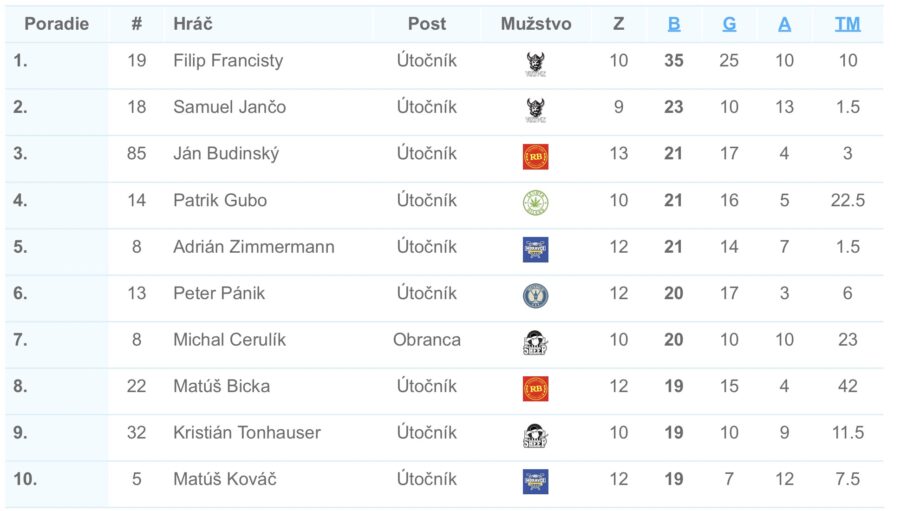Viewport: 900px width, 511px height.
Task: Click Adrián Zimmermann's blue team logo
Action: coord(536,249)
